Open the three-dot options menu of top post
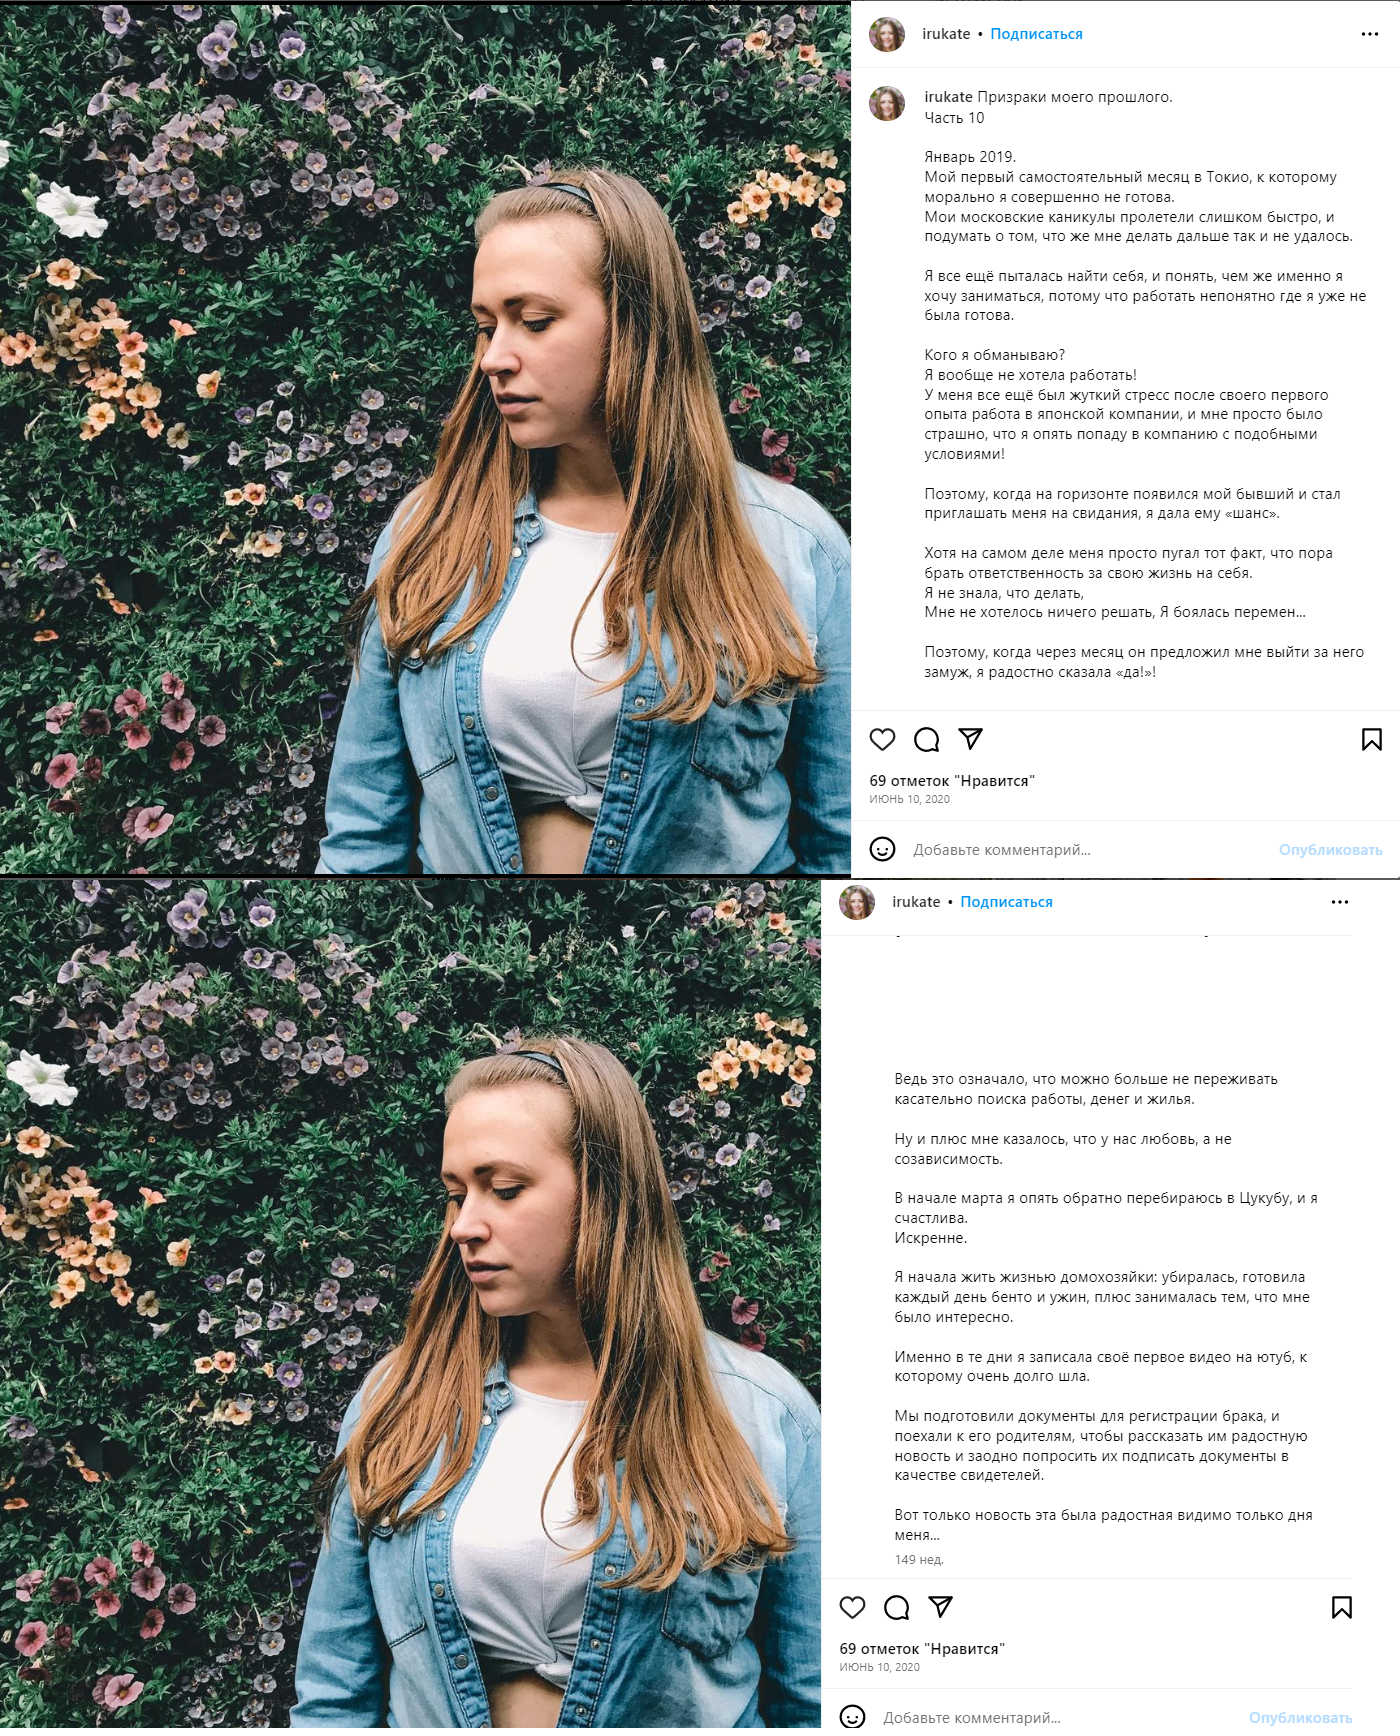 click(1370, 34)
